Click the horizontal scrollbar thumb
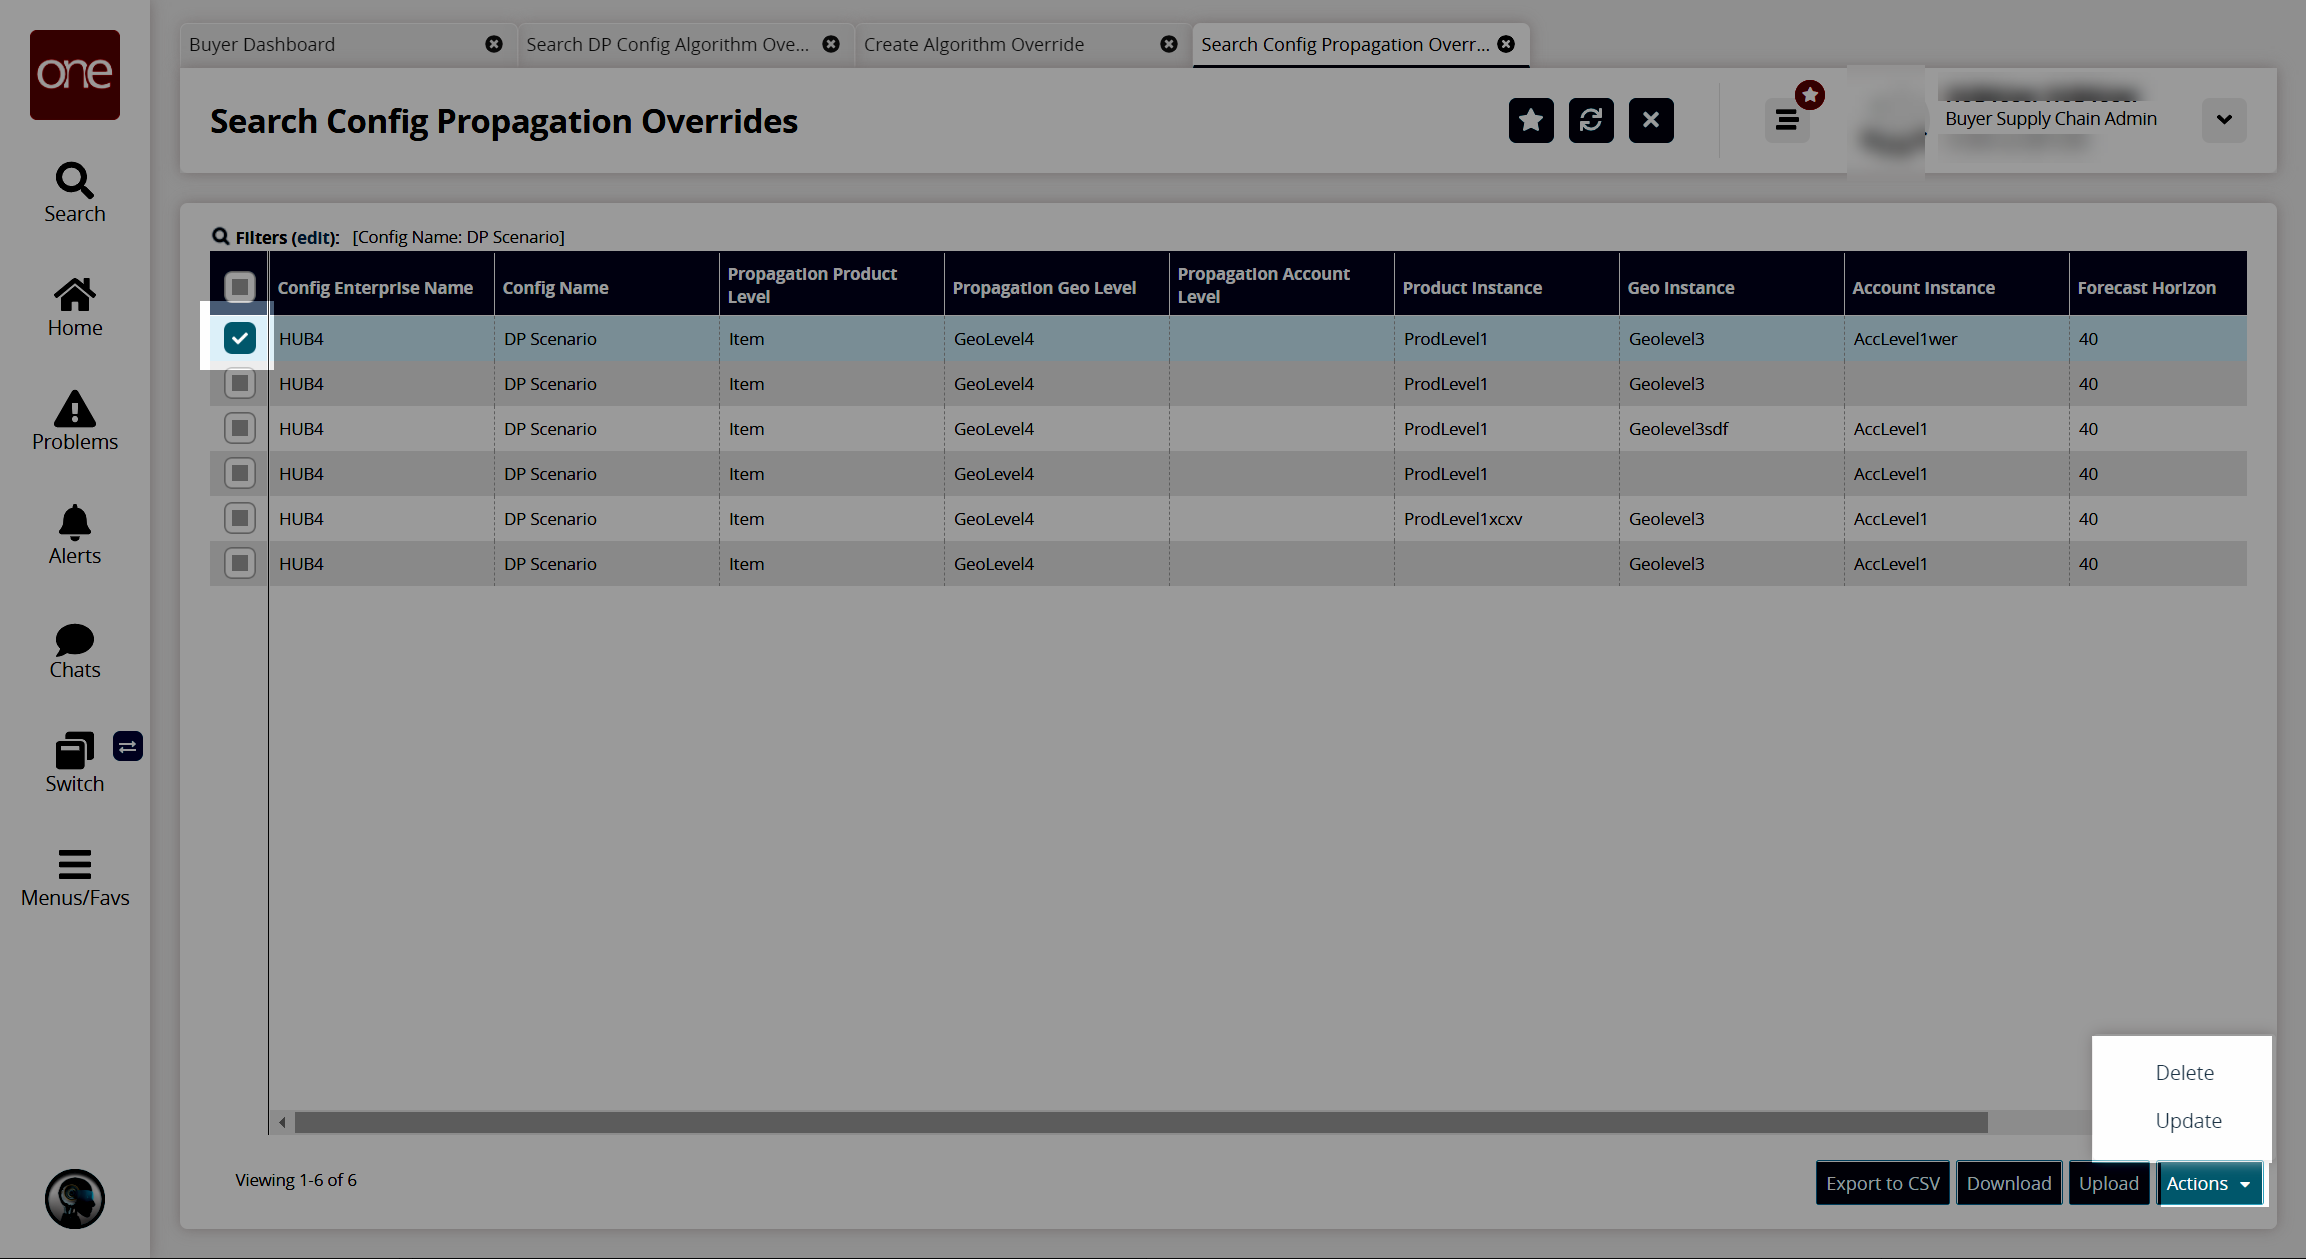 [x=1140, y=1122]
